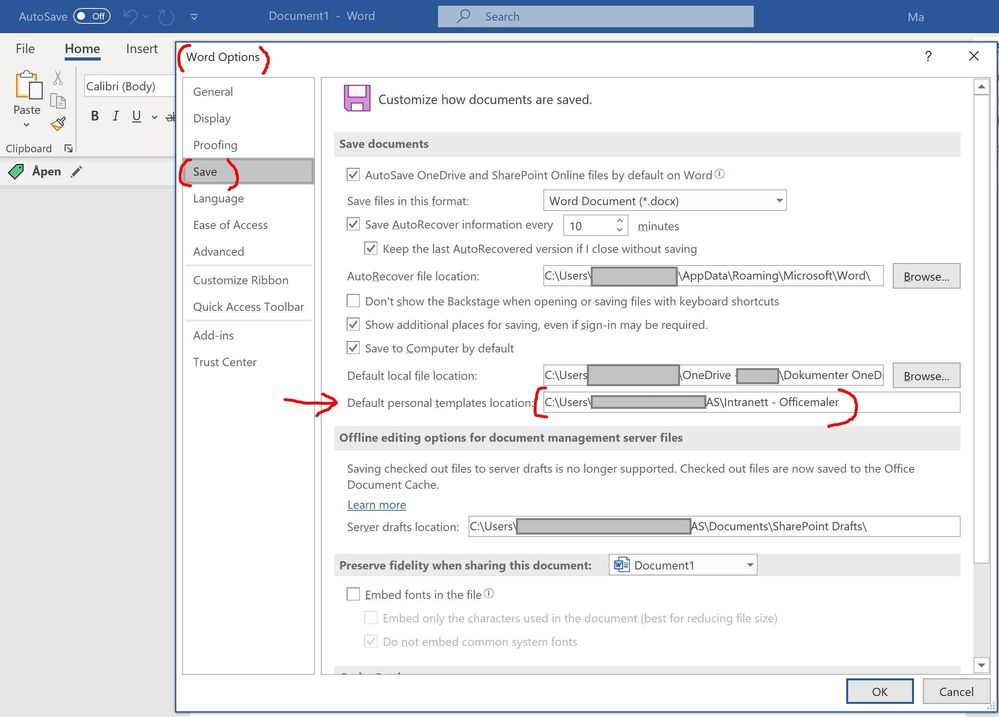Browse for AutoRecover file location
999x717 pixels.
[x=926, y=276]
